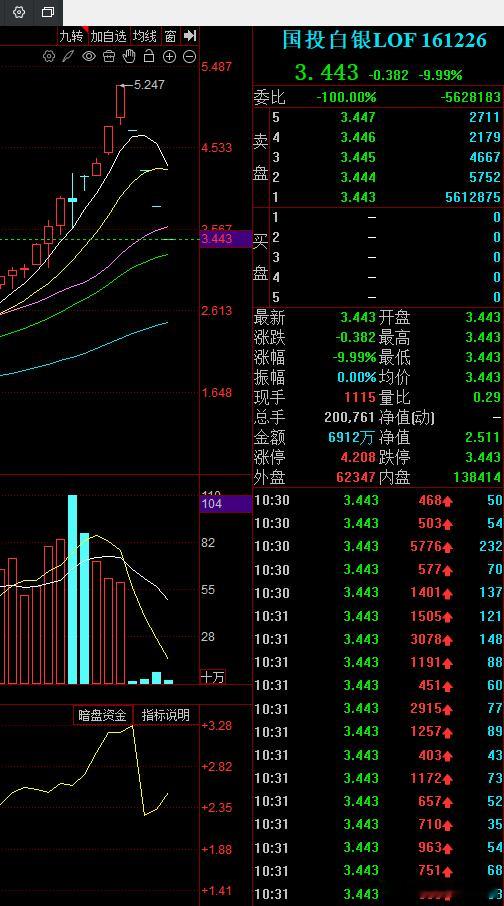Select the drawing pen tool on the chart toolbar
This screenshot has width=504, height=906.
pyautogui.click(x=68, y=57)
